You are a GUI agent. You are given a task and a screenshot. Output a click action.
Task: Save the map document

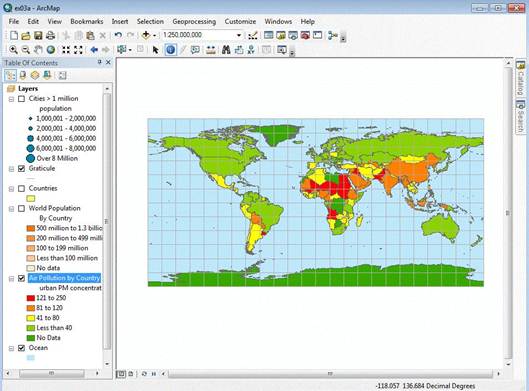tap(38, 35)
